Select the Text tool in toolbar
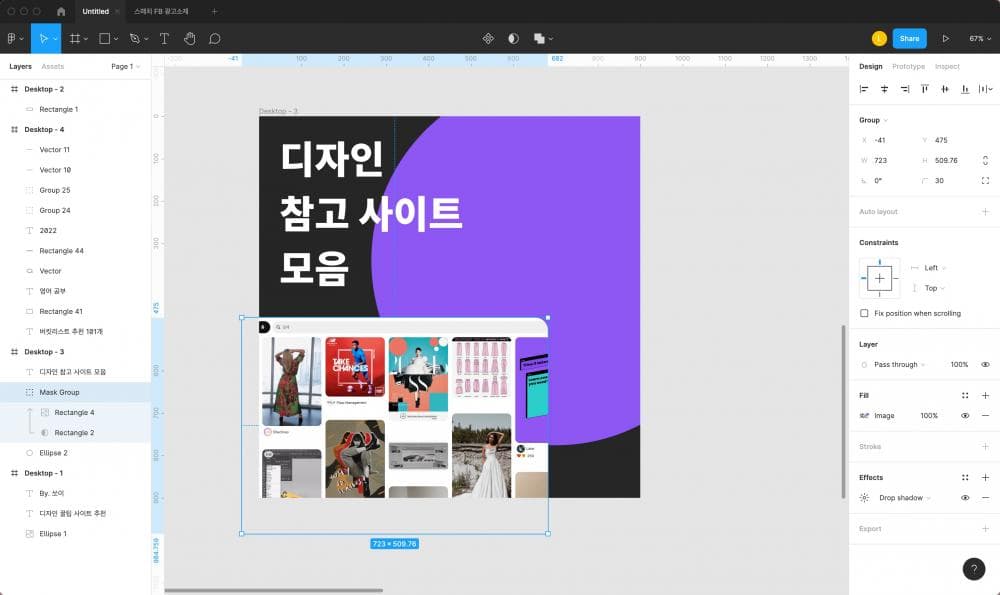The image size is (1000, 595). [164, 38]
